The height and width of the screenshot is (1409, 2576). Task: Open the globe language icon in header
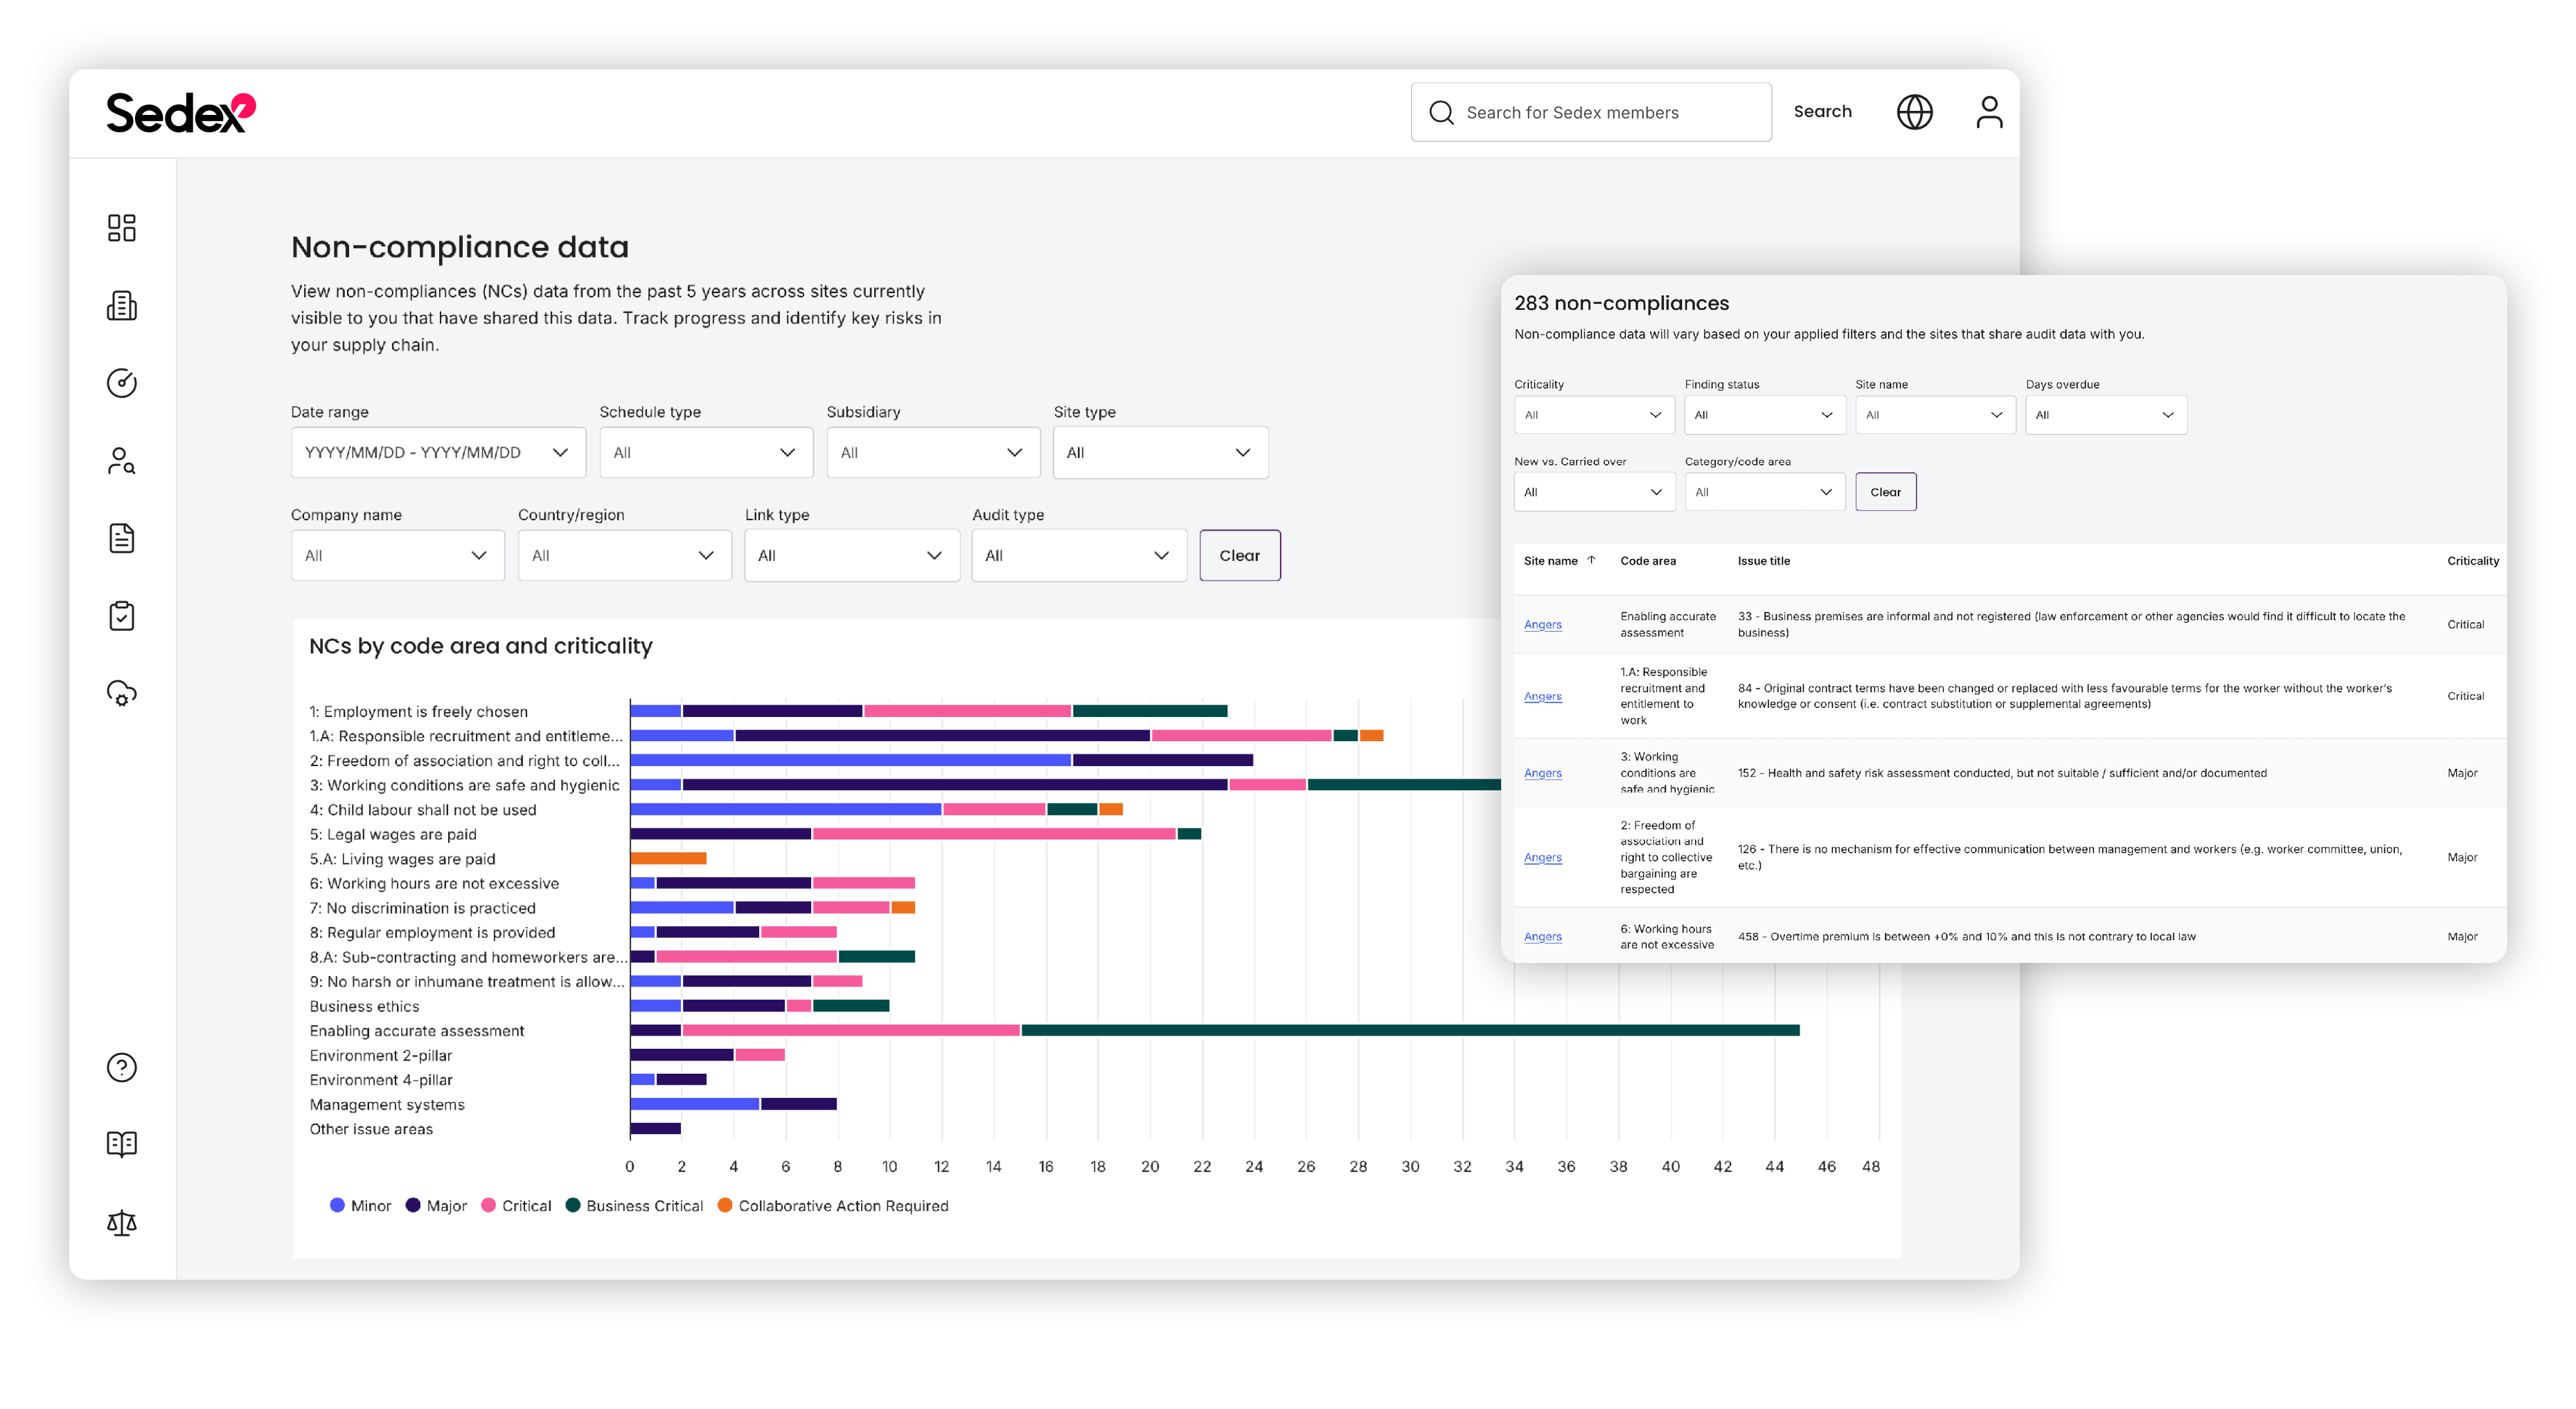click(1915, 112)
